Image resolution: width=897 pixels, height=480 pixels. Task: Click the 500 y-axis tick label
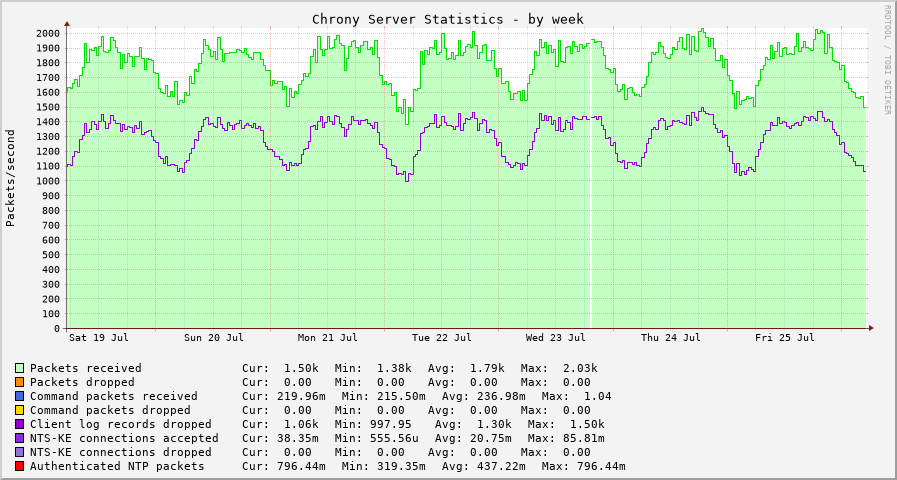click(51, 255)
